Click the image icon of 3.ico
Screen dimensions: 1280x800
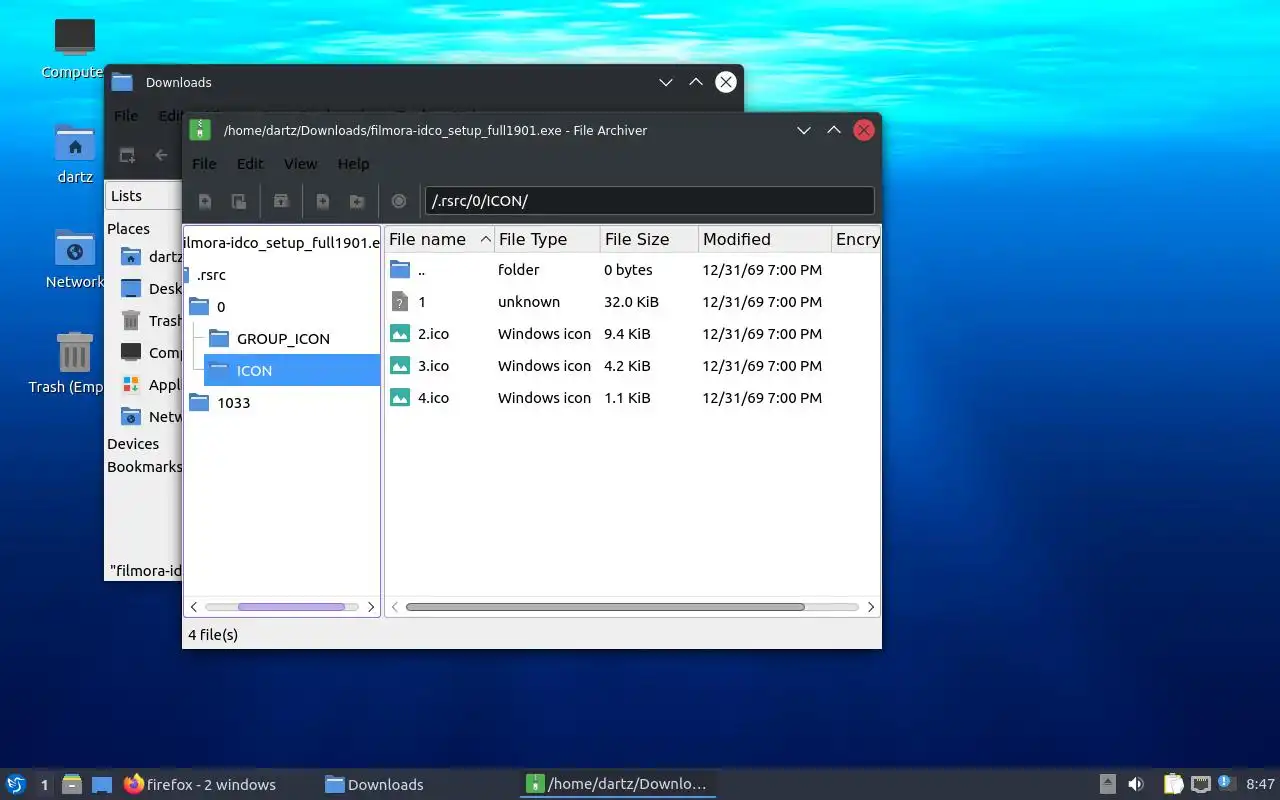pos(400,365)
